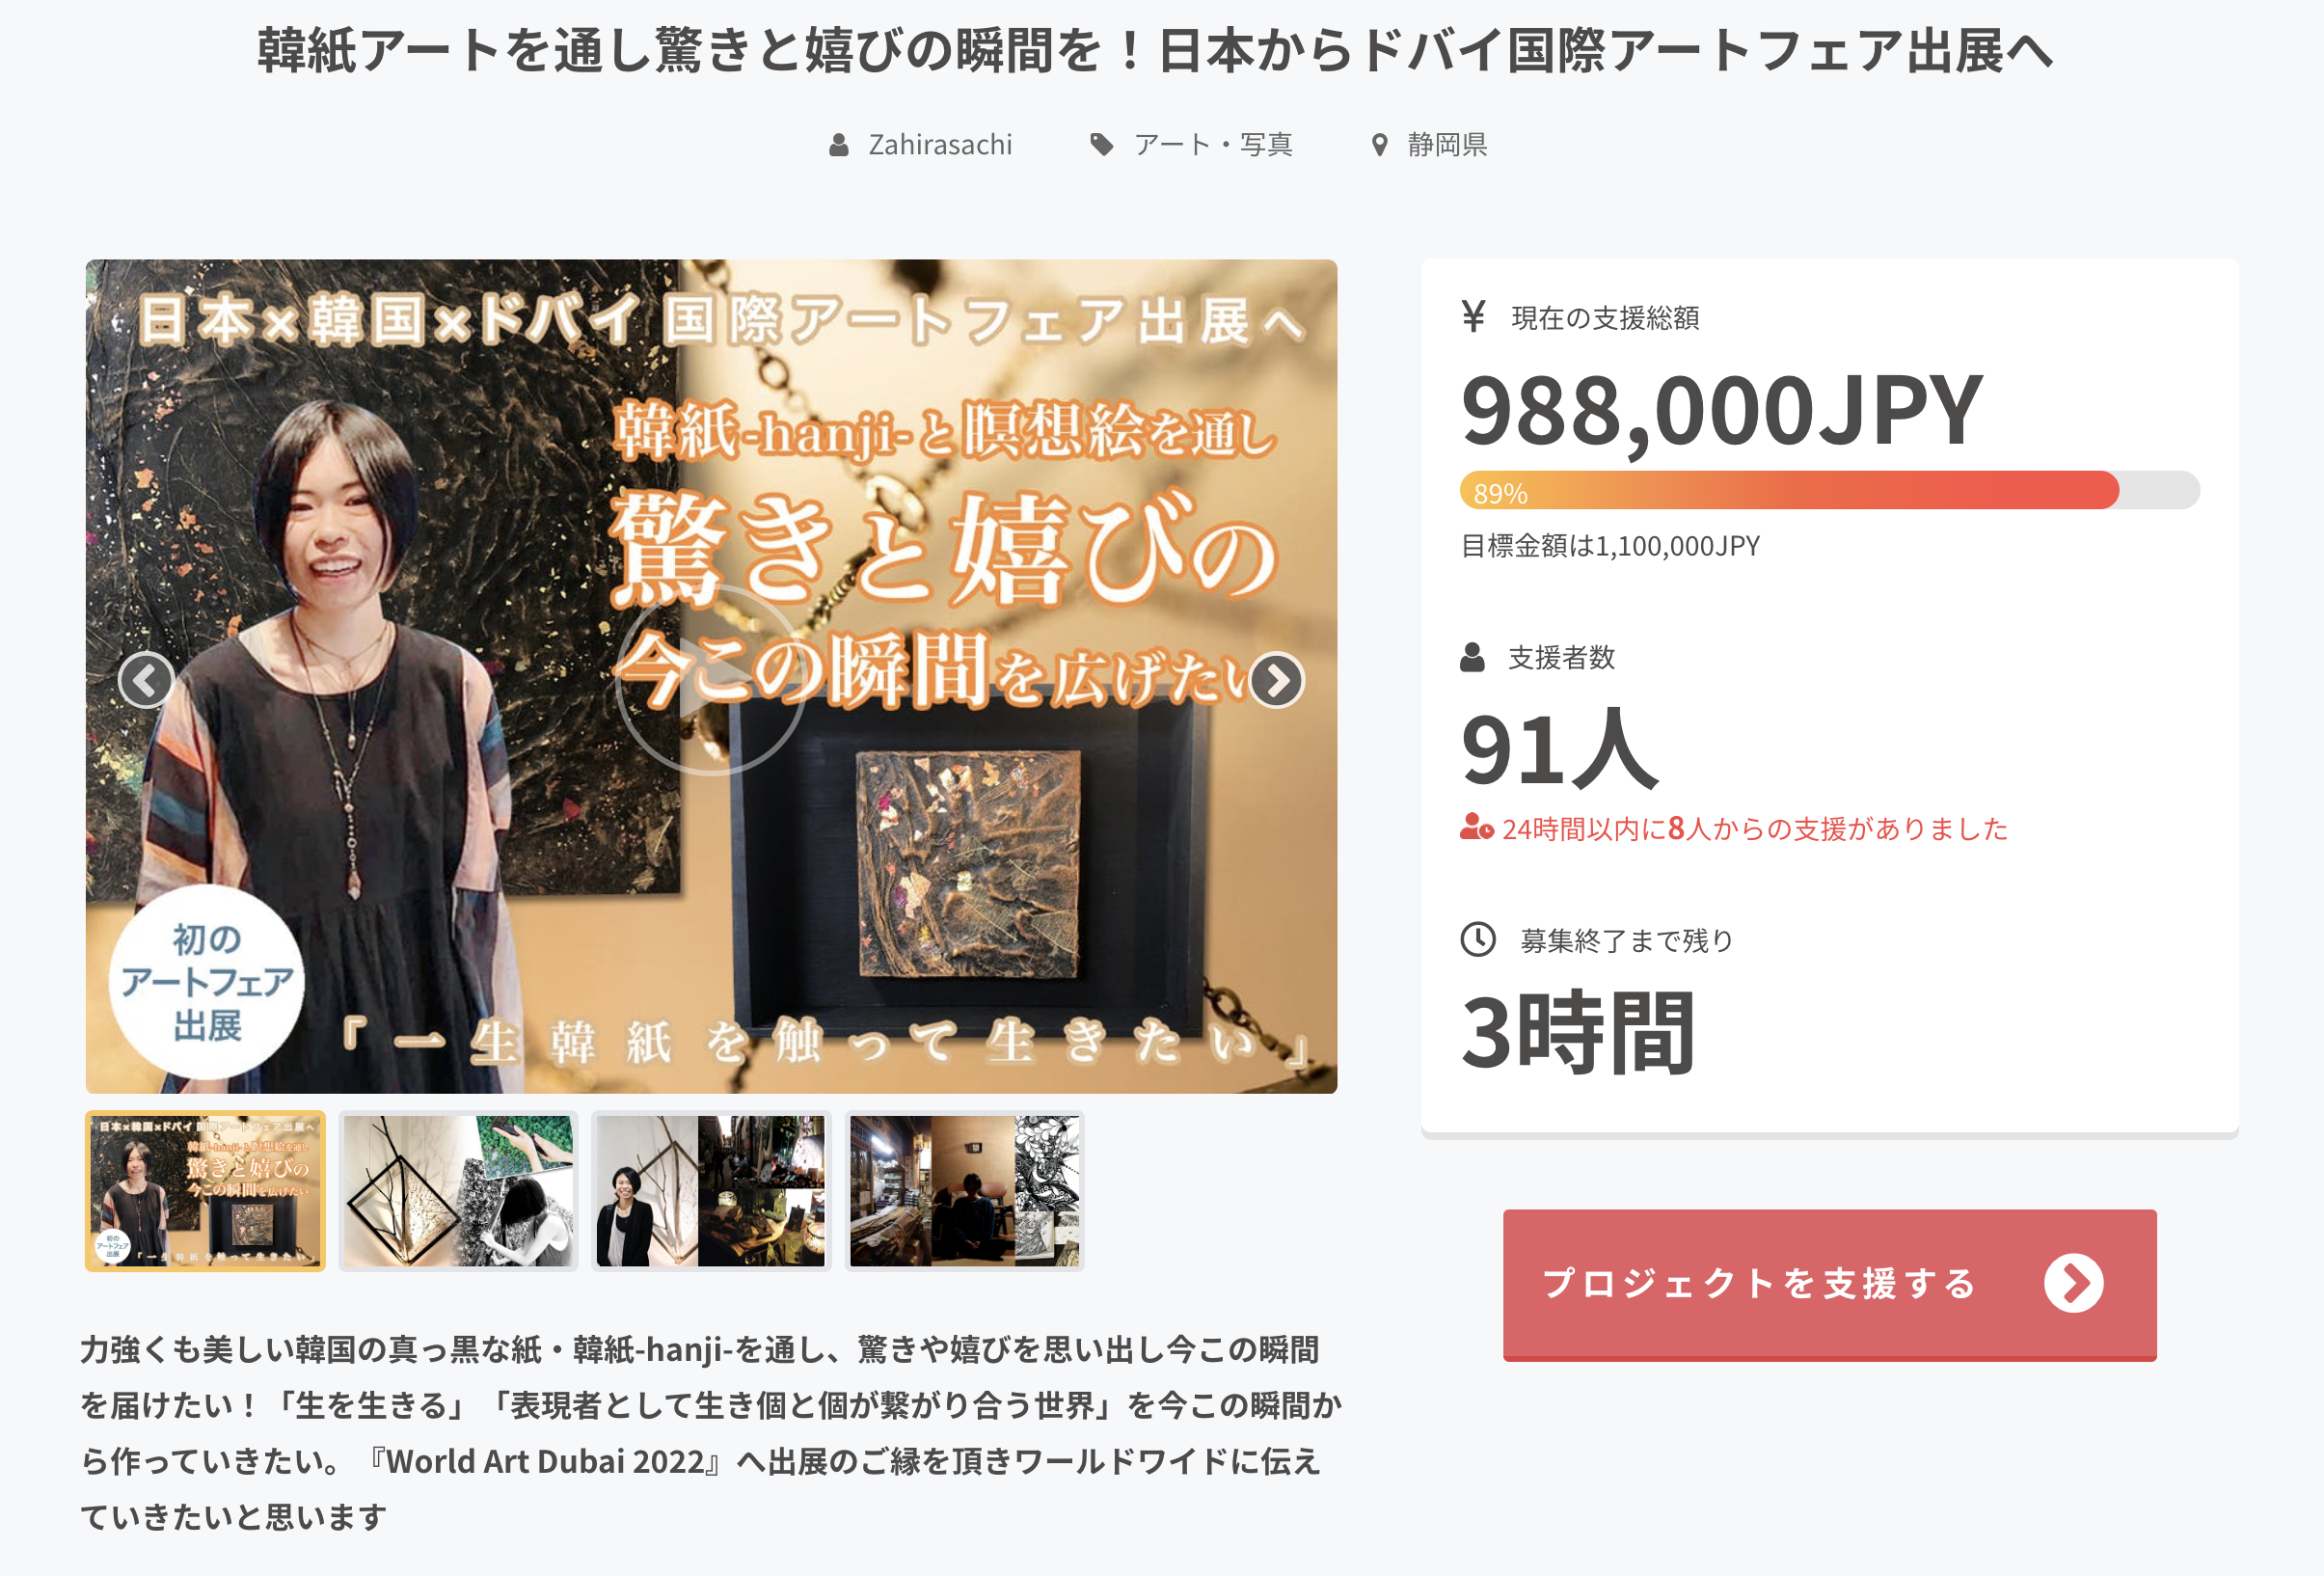Viewport: 2324px width, 1576px height.
Task: Open the Zahirasachi author link
Action: [x=939, y=145]
